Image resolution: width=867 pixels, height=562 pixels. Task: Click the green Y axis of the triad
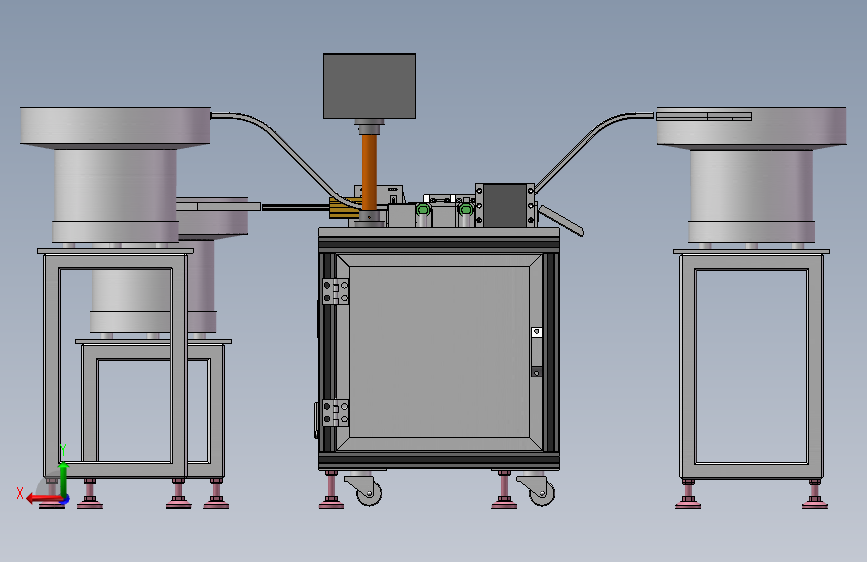click(x=63, y=480)
